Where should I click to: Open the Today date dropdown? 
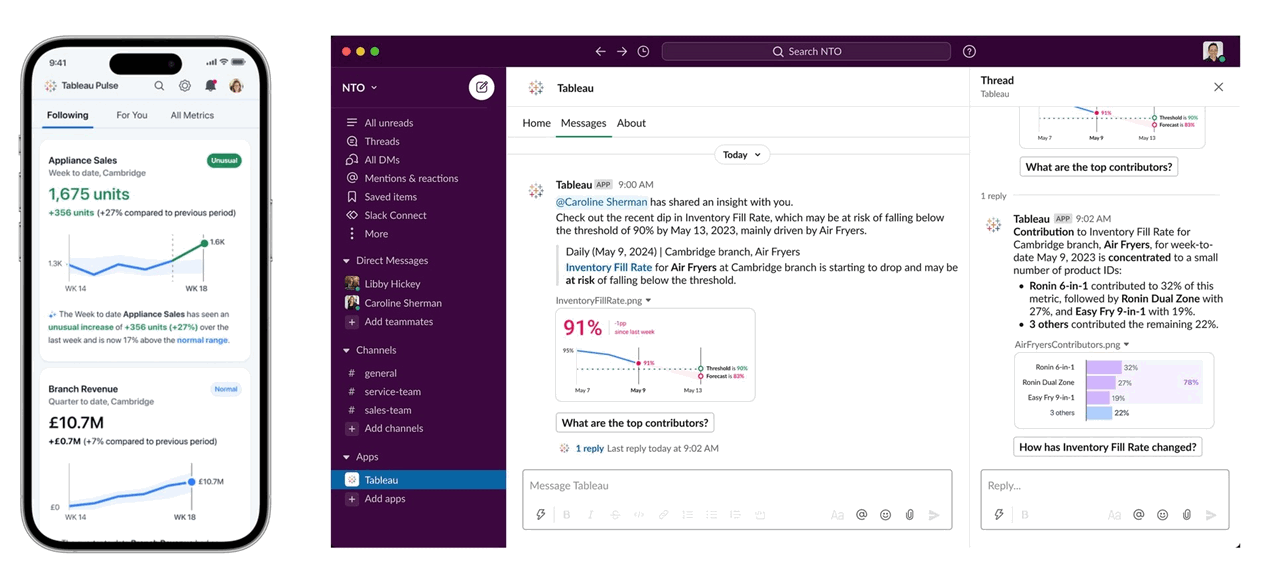pos(742,155)
